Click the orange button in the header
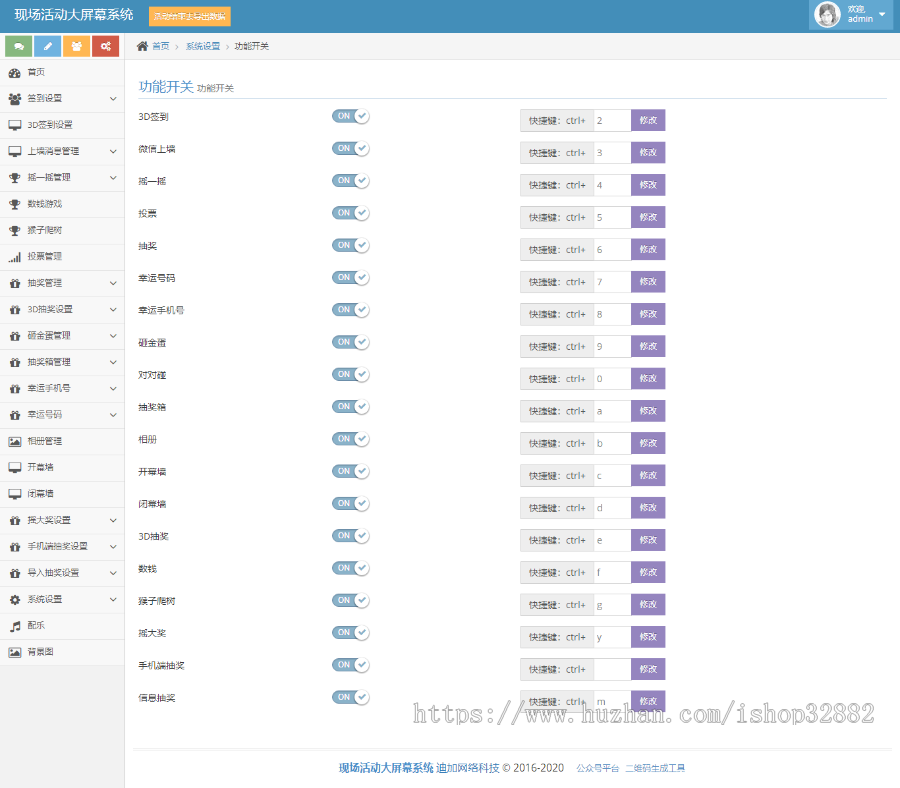900x788 pixels. click(189, 16)
